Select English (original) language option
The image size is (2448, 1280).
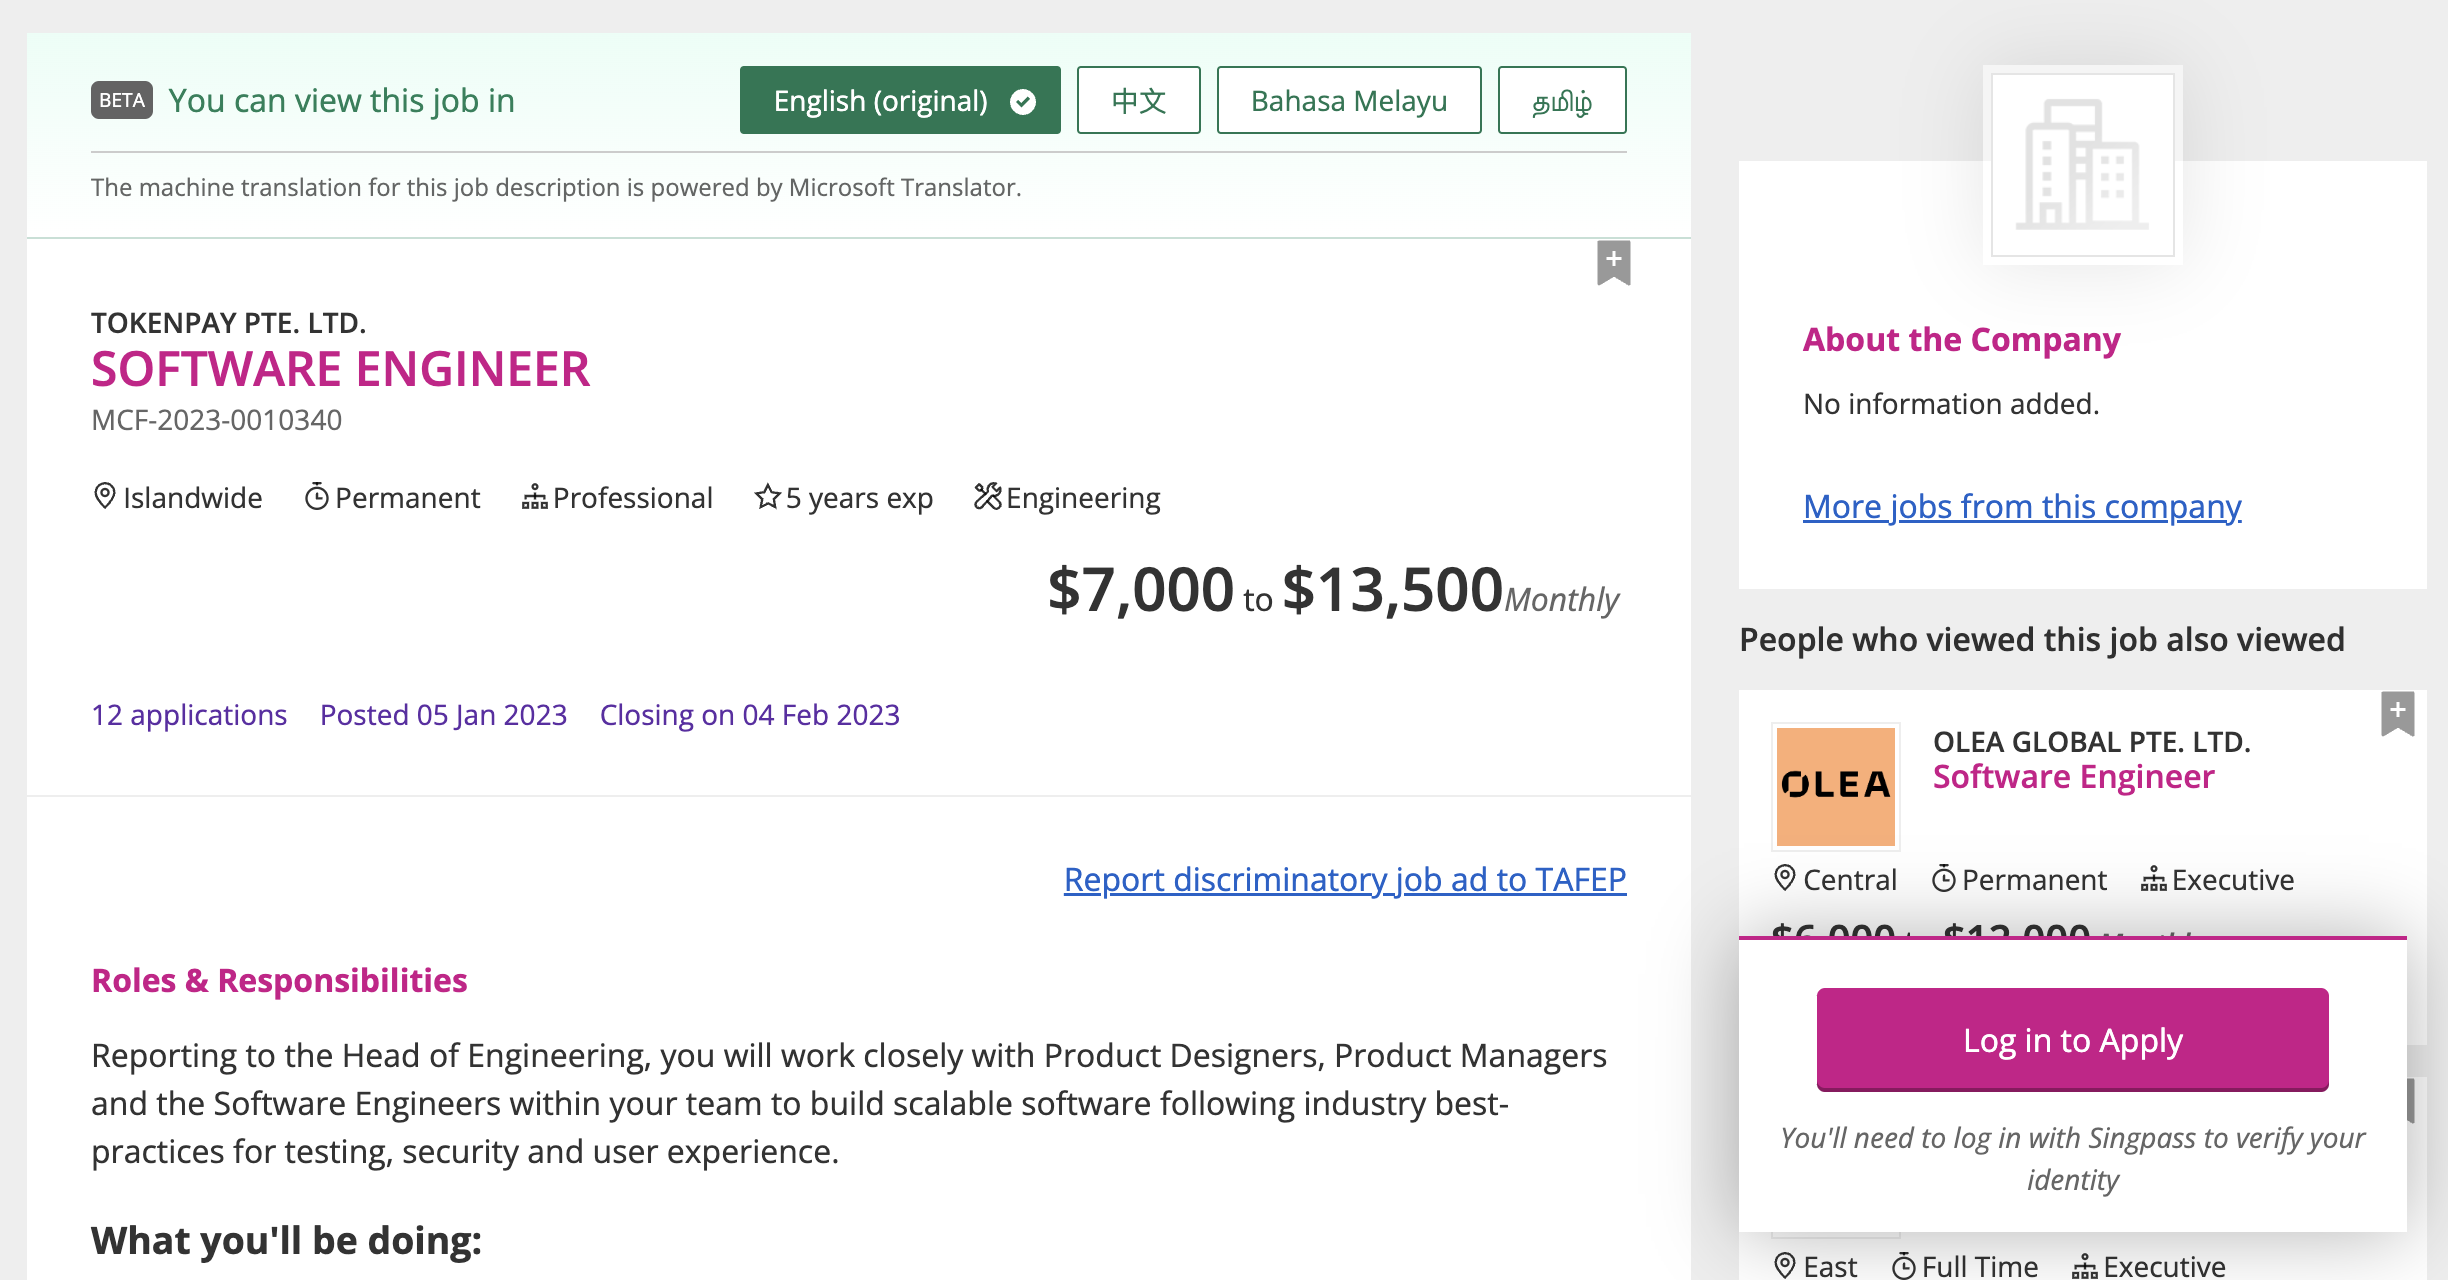point(899,100)
